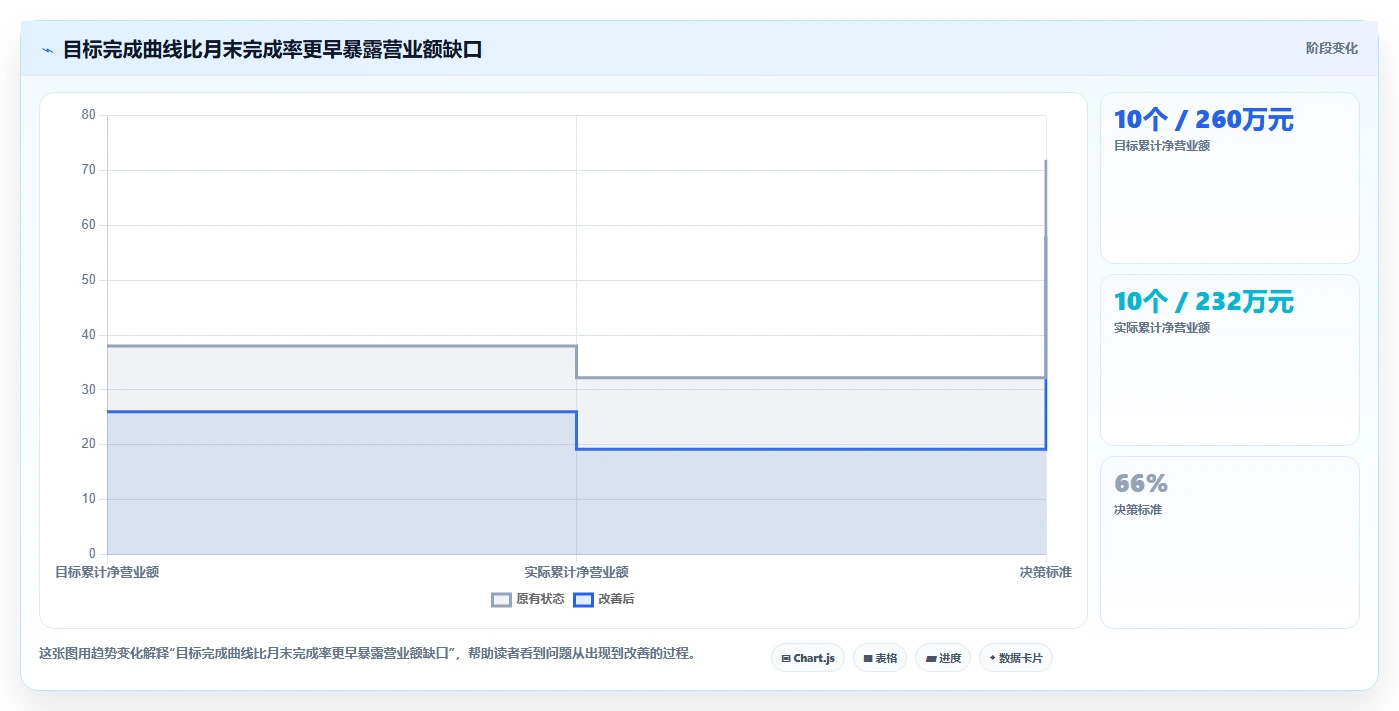The width and height of the screenshot is (1399, 711).
Task: Click the 表格 tag chip
Action: pos(880,658)
